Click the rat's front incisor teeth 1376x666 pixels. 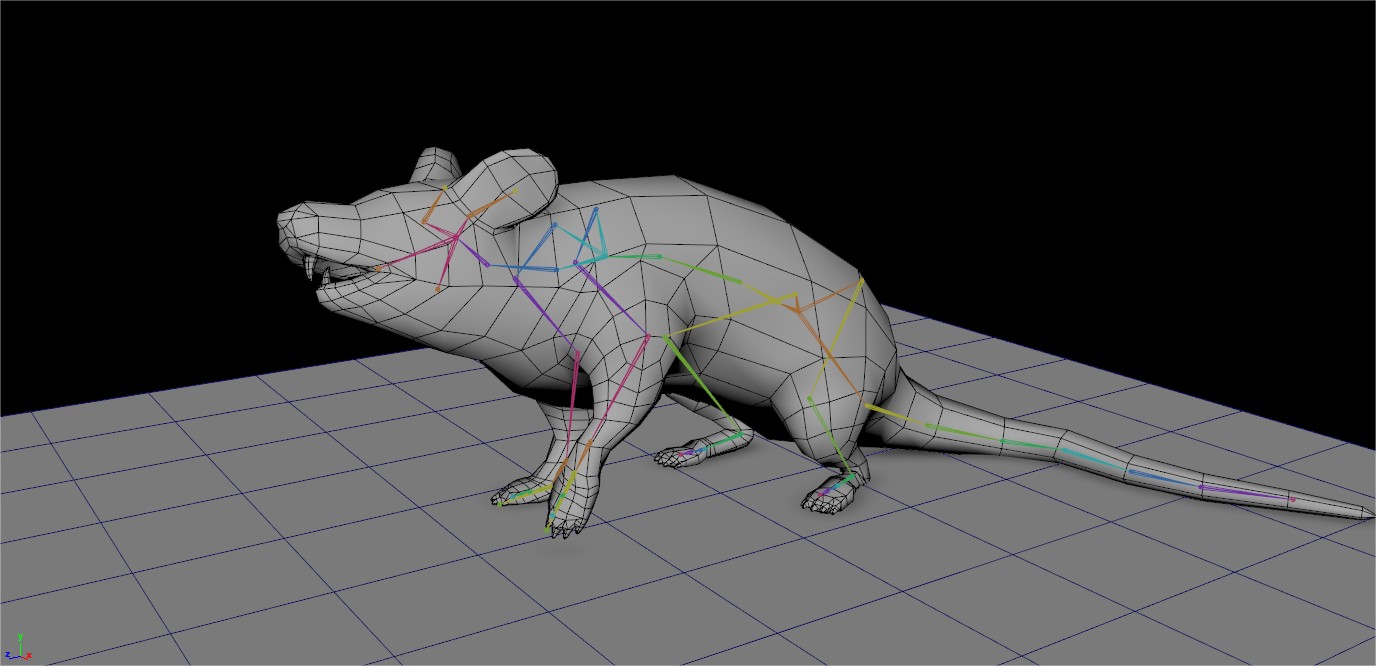pyautogui.click(x=311, y=267)
